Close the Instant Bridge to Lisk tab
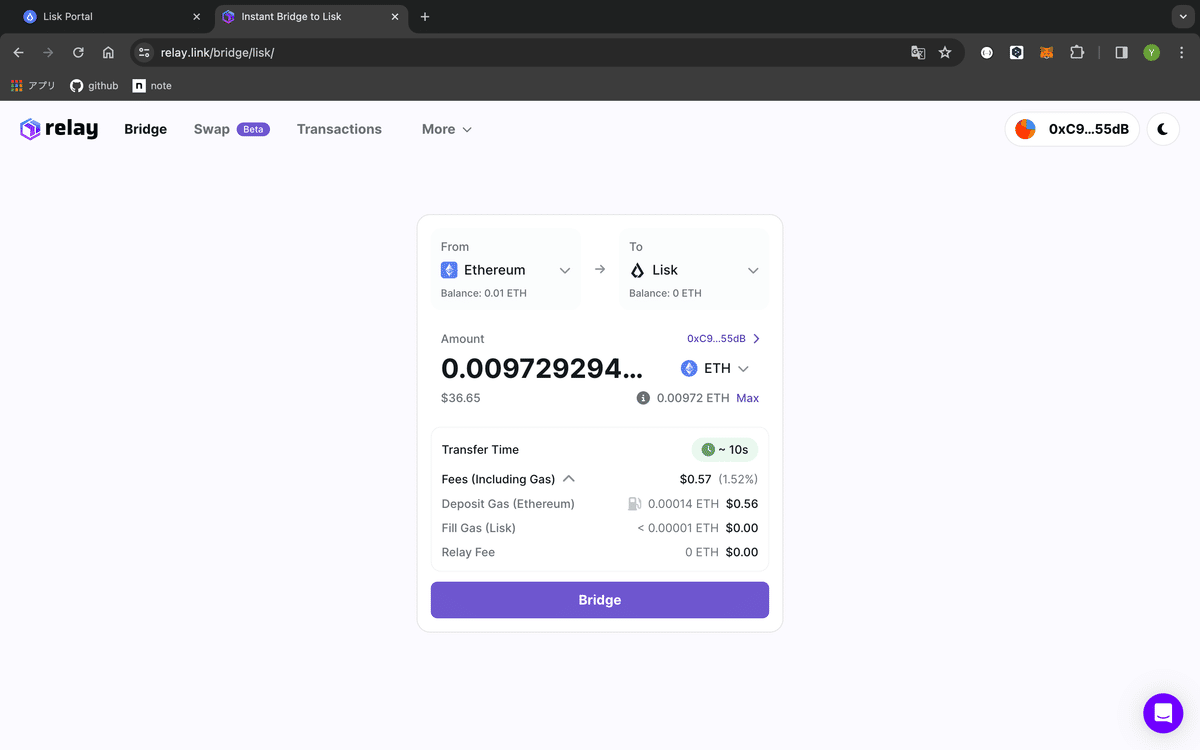The width and height of the screenshot is (1200, 750). tap(395, 17)
